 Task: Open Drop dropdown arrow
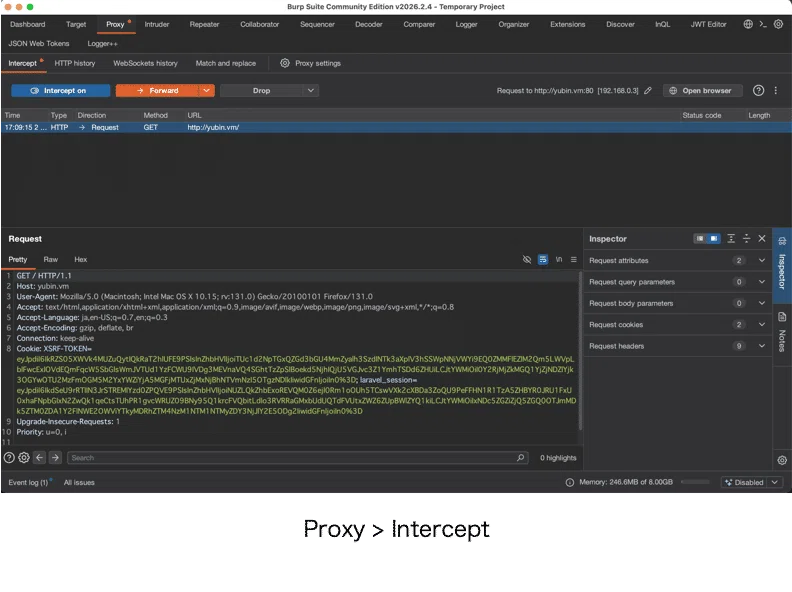click(x=311, y=90)
